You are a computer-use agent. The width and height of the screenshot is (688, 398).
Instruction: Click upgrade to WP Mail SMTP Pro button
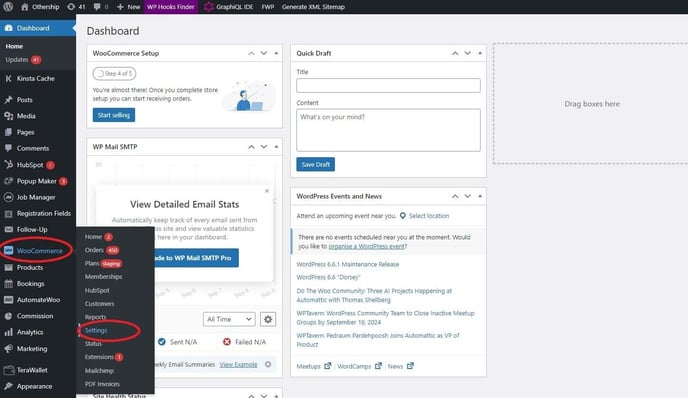pos(196,258)
